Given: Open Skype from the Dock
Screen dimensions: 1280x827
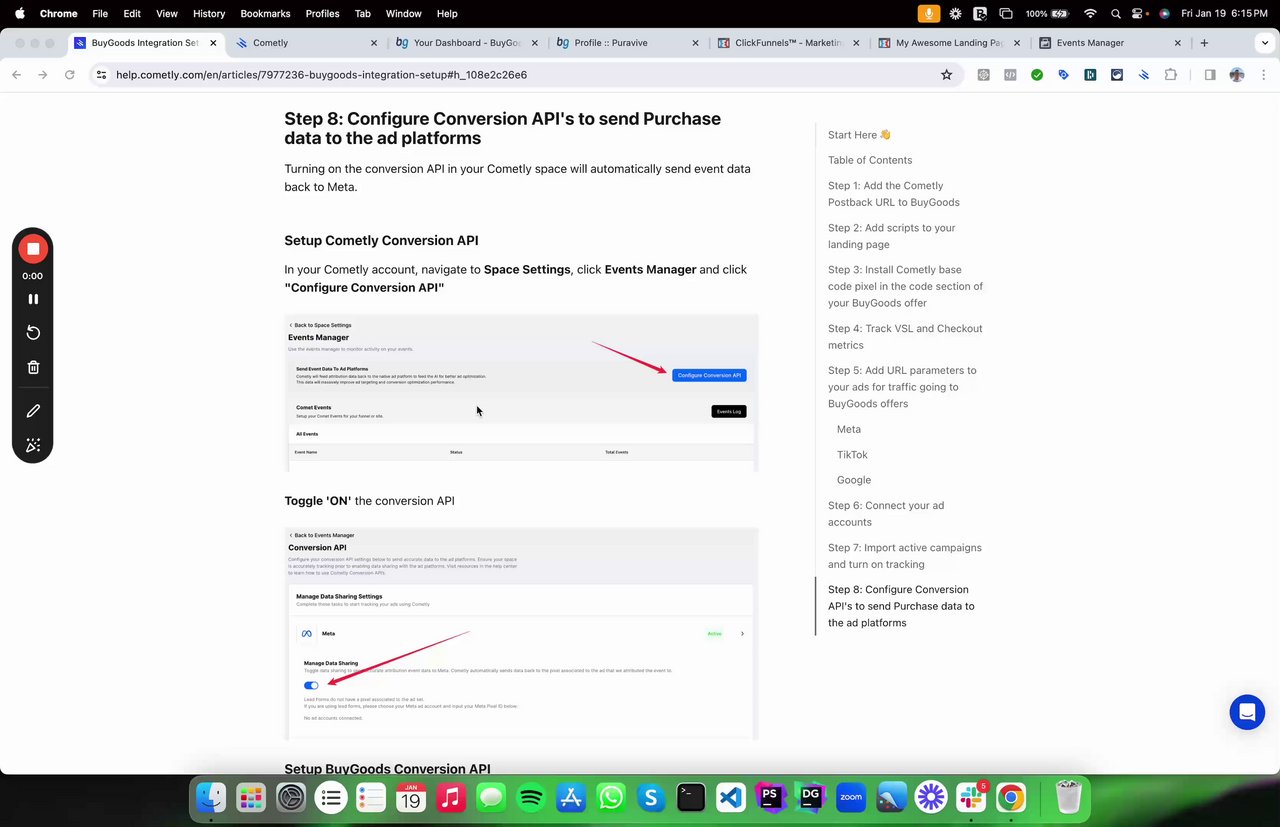Looking at the screenshot, I should coord(651,797).
